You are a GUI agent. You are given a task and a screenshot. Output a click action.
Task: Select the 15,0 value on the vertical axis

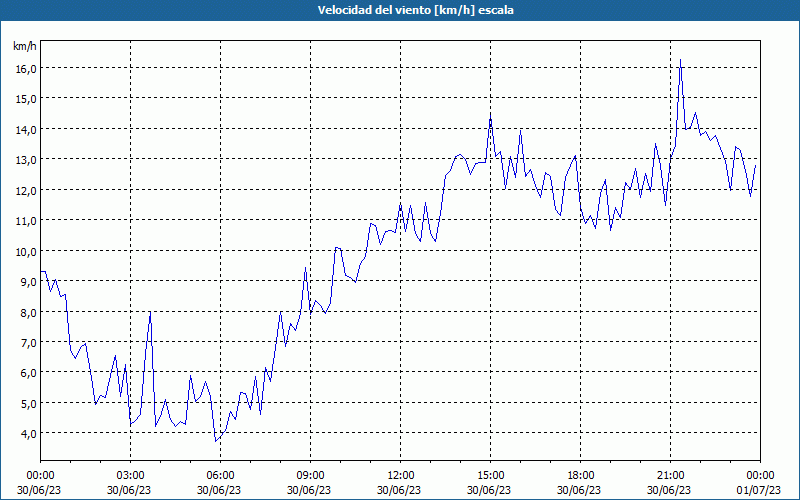[24, 99]
